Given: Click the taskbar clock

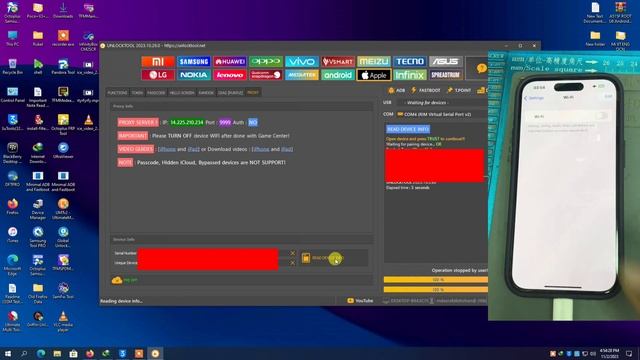Looking at the screenshot, I should coord(610,353).
